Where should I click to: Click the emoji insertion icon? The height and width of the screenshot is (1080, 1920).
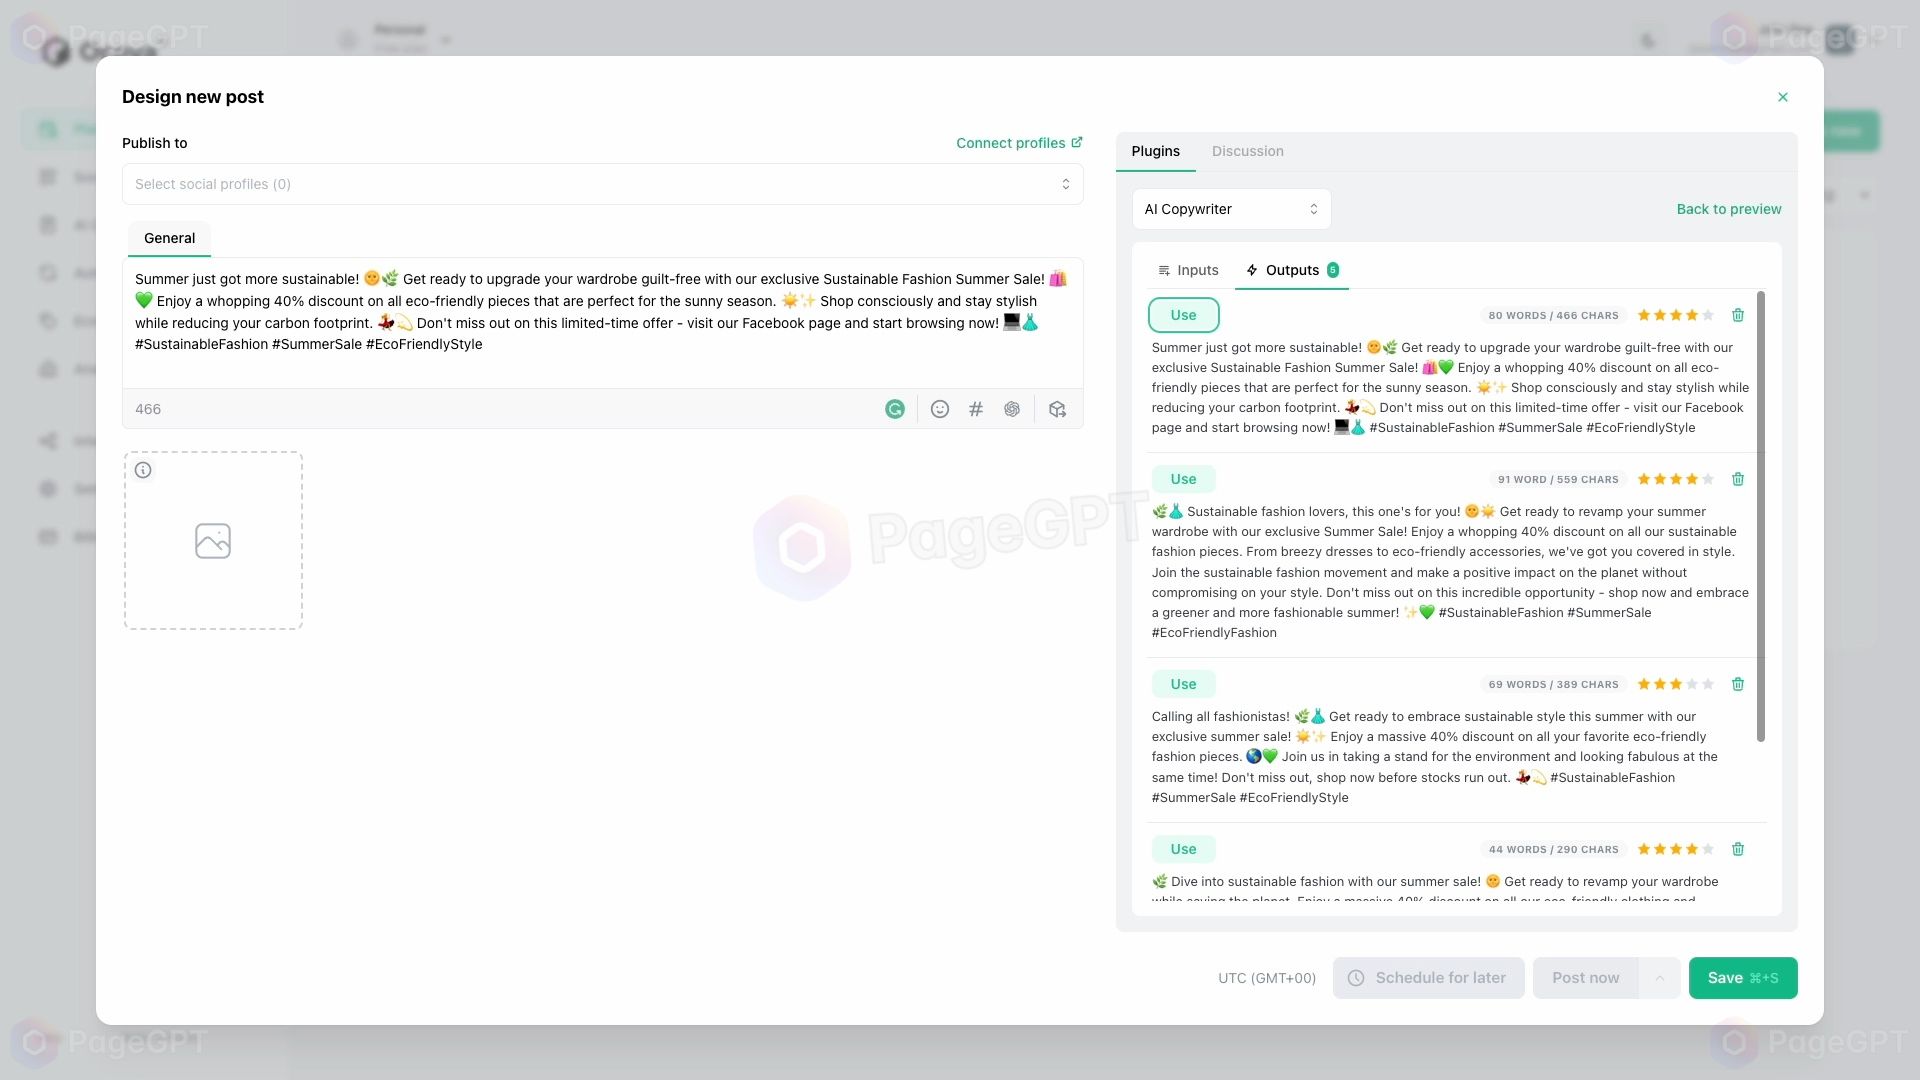coord(939,409)
